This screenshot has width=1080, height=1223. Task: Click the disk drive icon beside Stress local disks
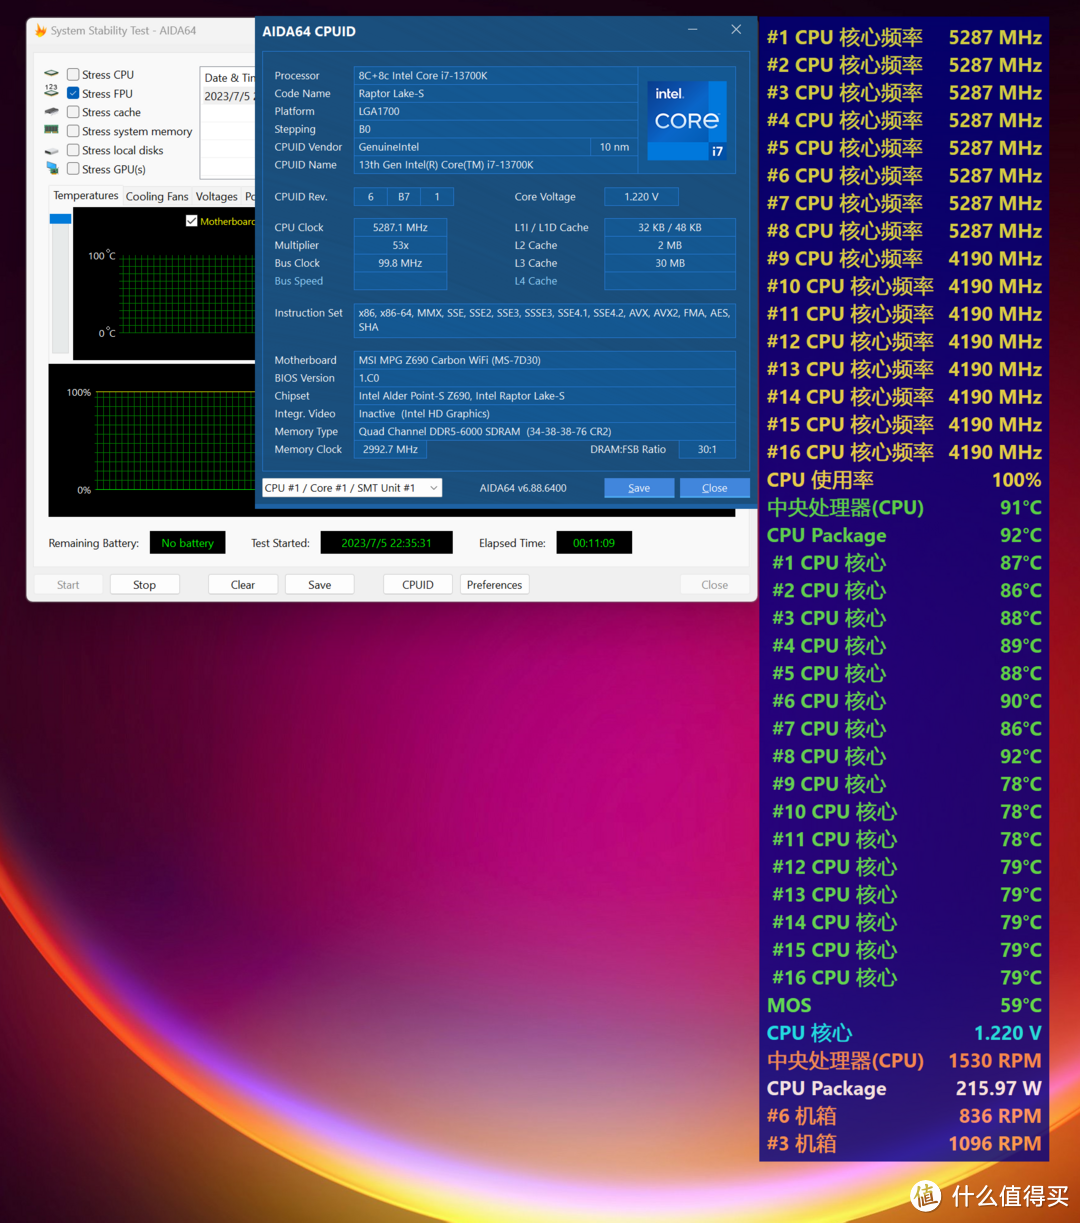pos(52,151)
